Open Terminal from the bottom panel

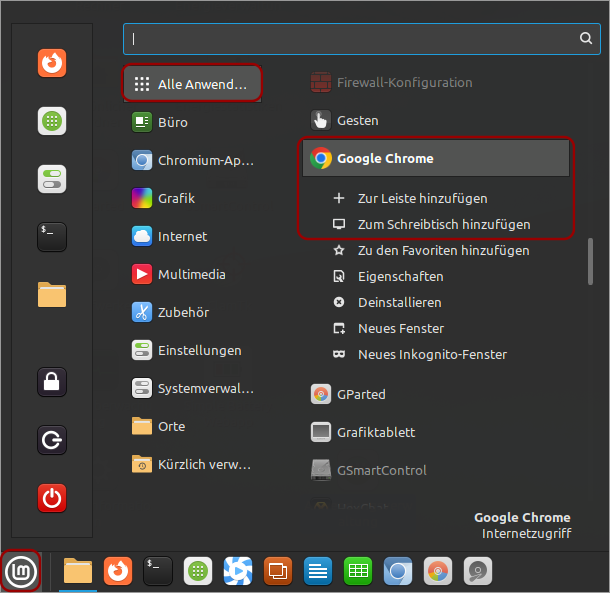158,571
